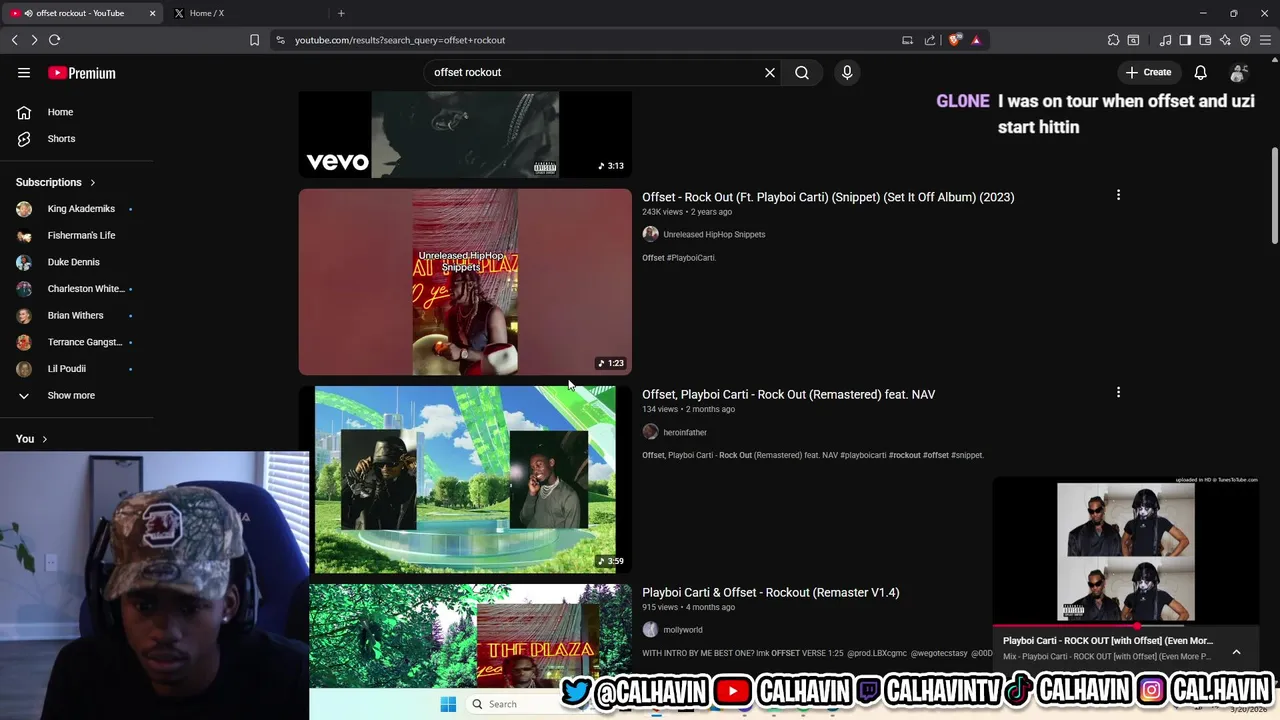
Task: View site information icon in address bar
Action: click(280, 40)
